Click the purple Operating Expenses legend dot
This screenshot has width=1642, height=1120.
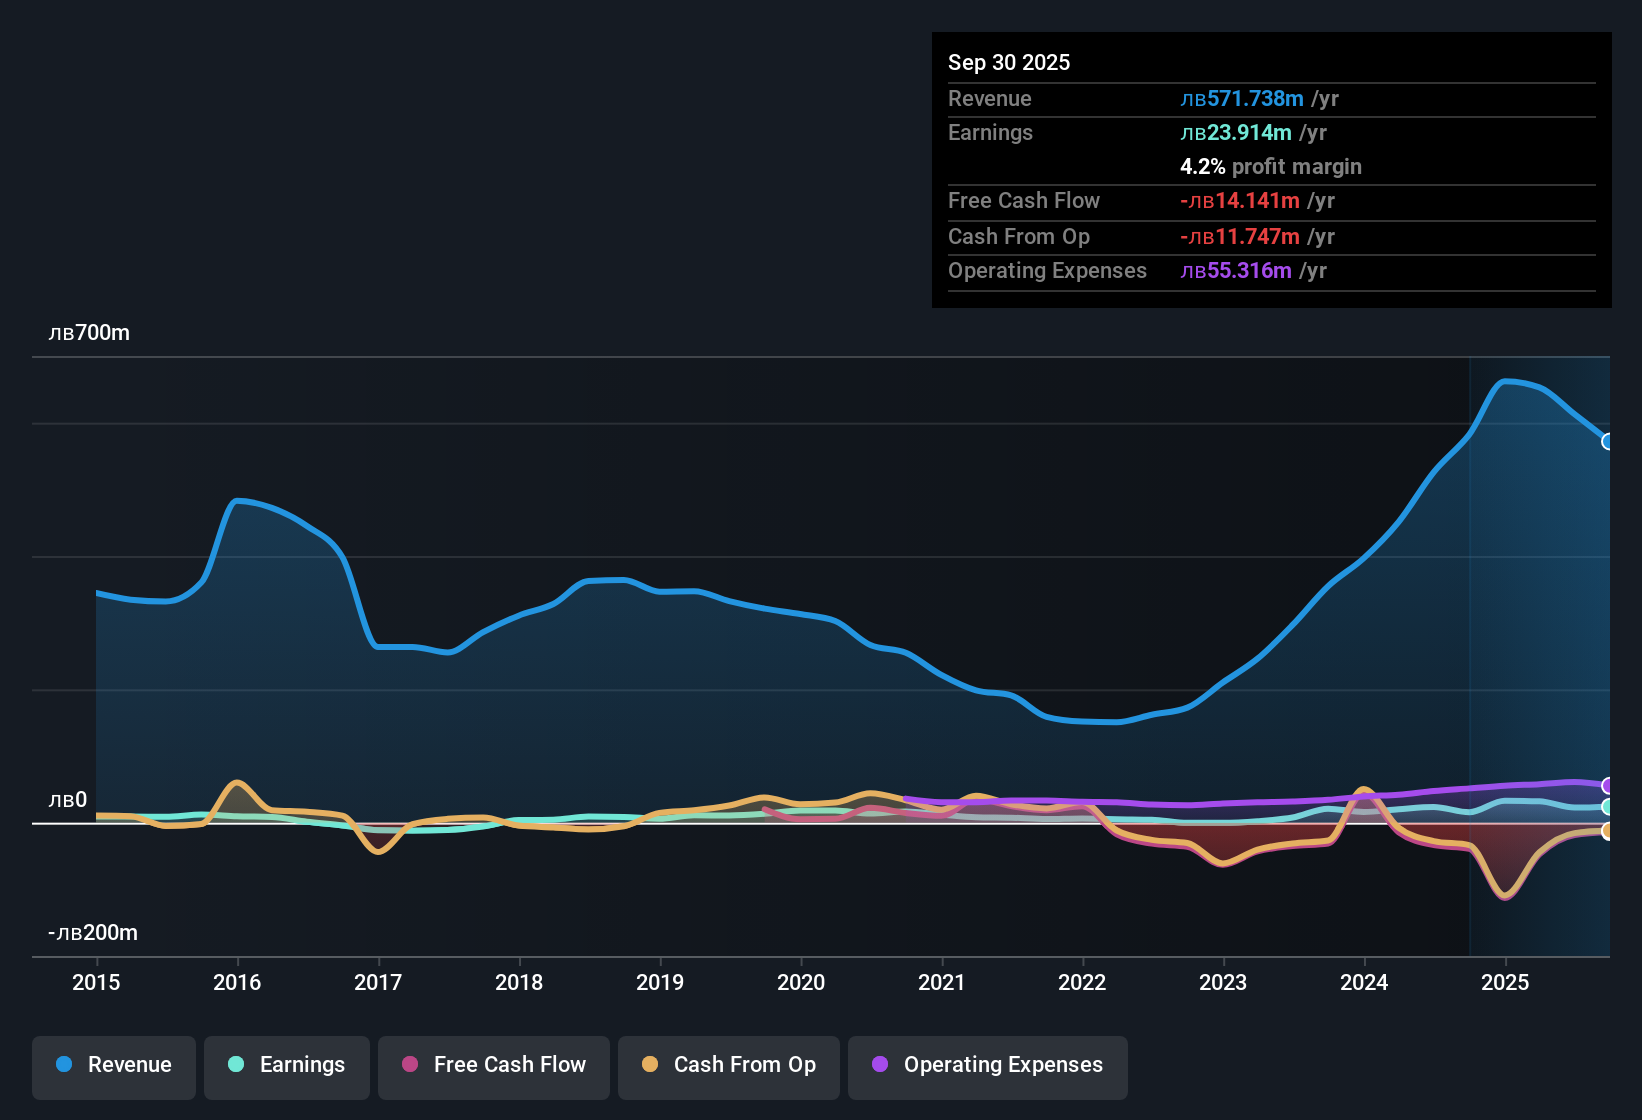pyautogui.click(x=880, y=1065)
